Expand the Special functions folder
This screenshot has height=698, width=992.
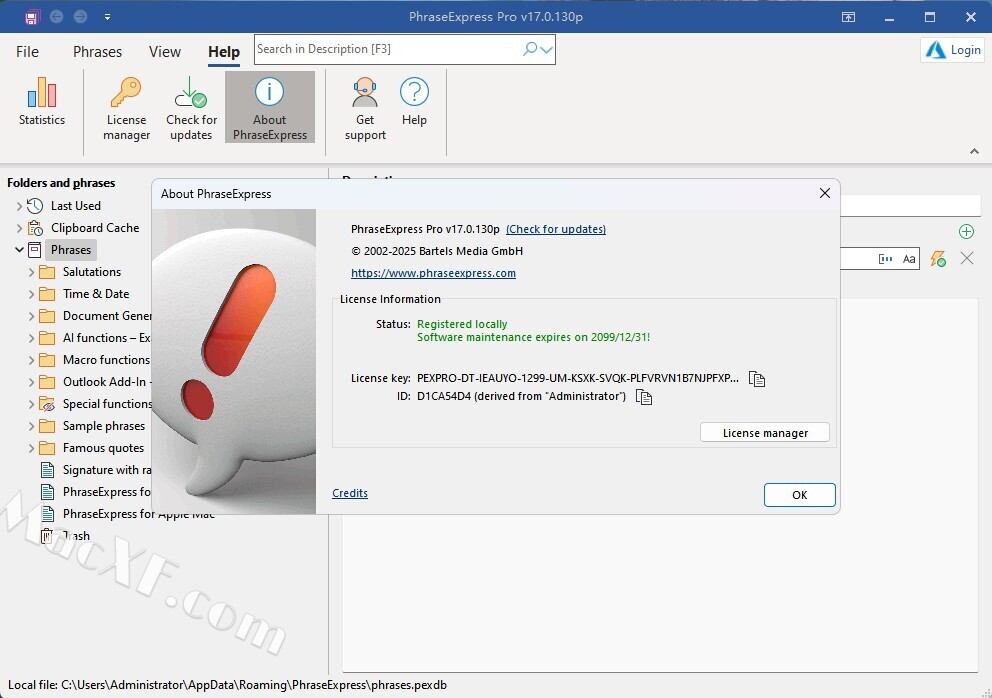click(x=31, y=404)
